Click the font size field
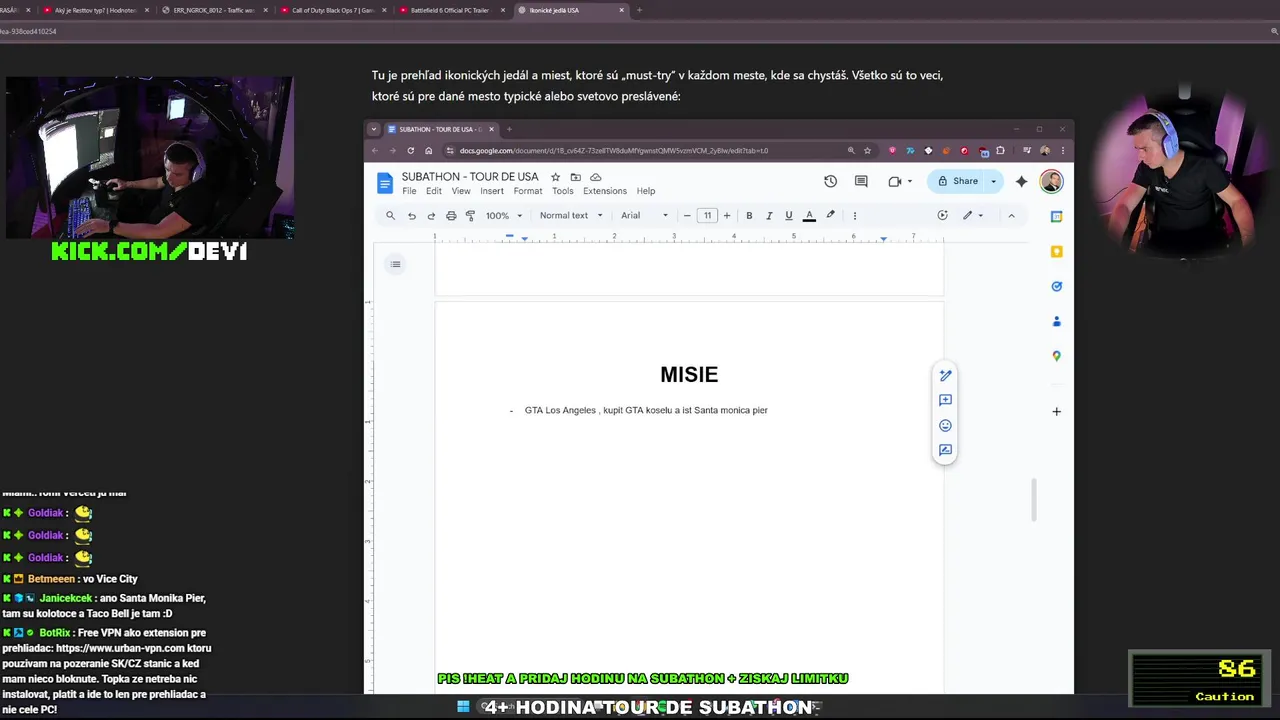This screenshot has width=1280, height=720. pos(707,215)
